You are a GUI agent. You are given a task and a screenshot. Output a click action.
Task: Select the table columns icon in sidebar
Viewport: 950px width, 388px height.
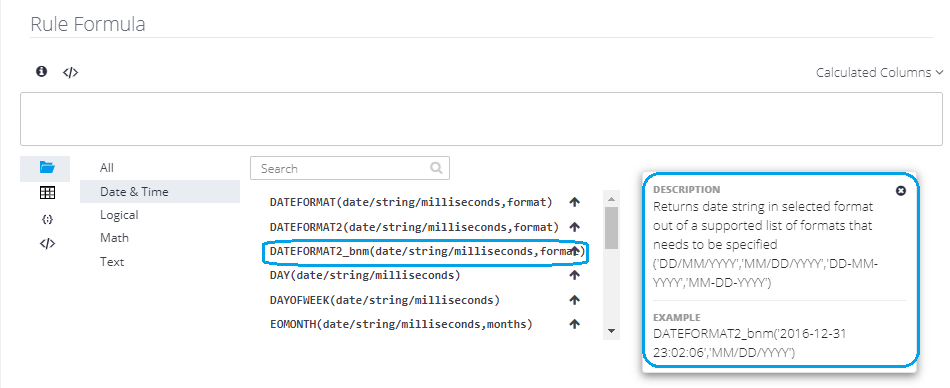[47, 193]
